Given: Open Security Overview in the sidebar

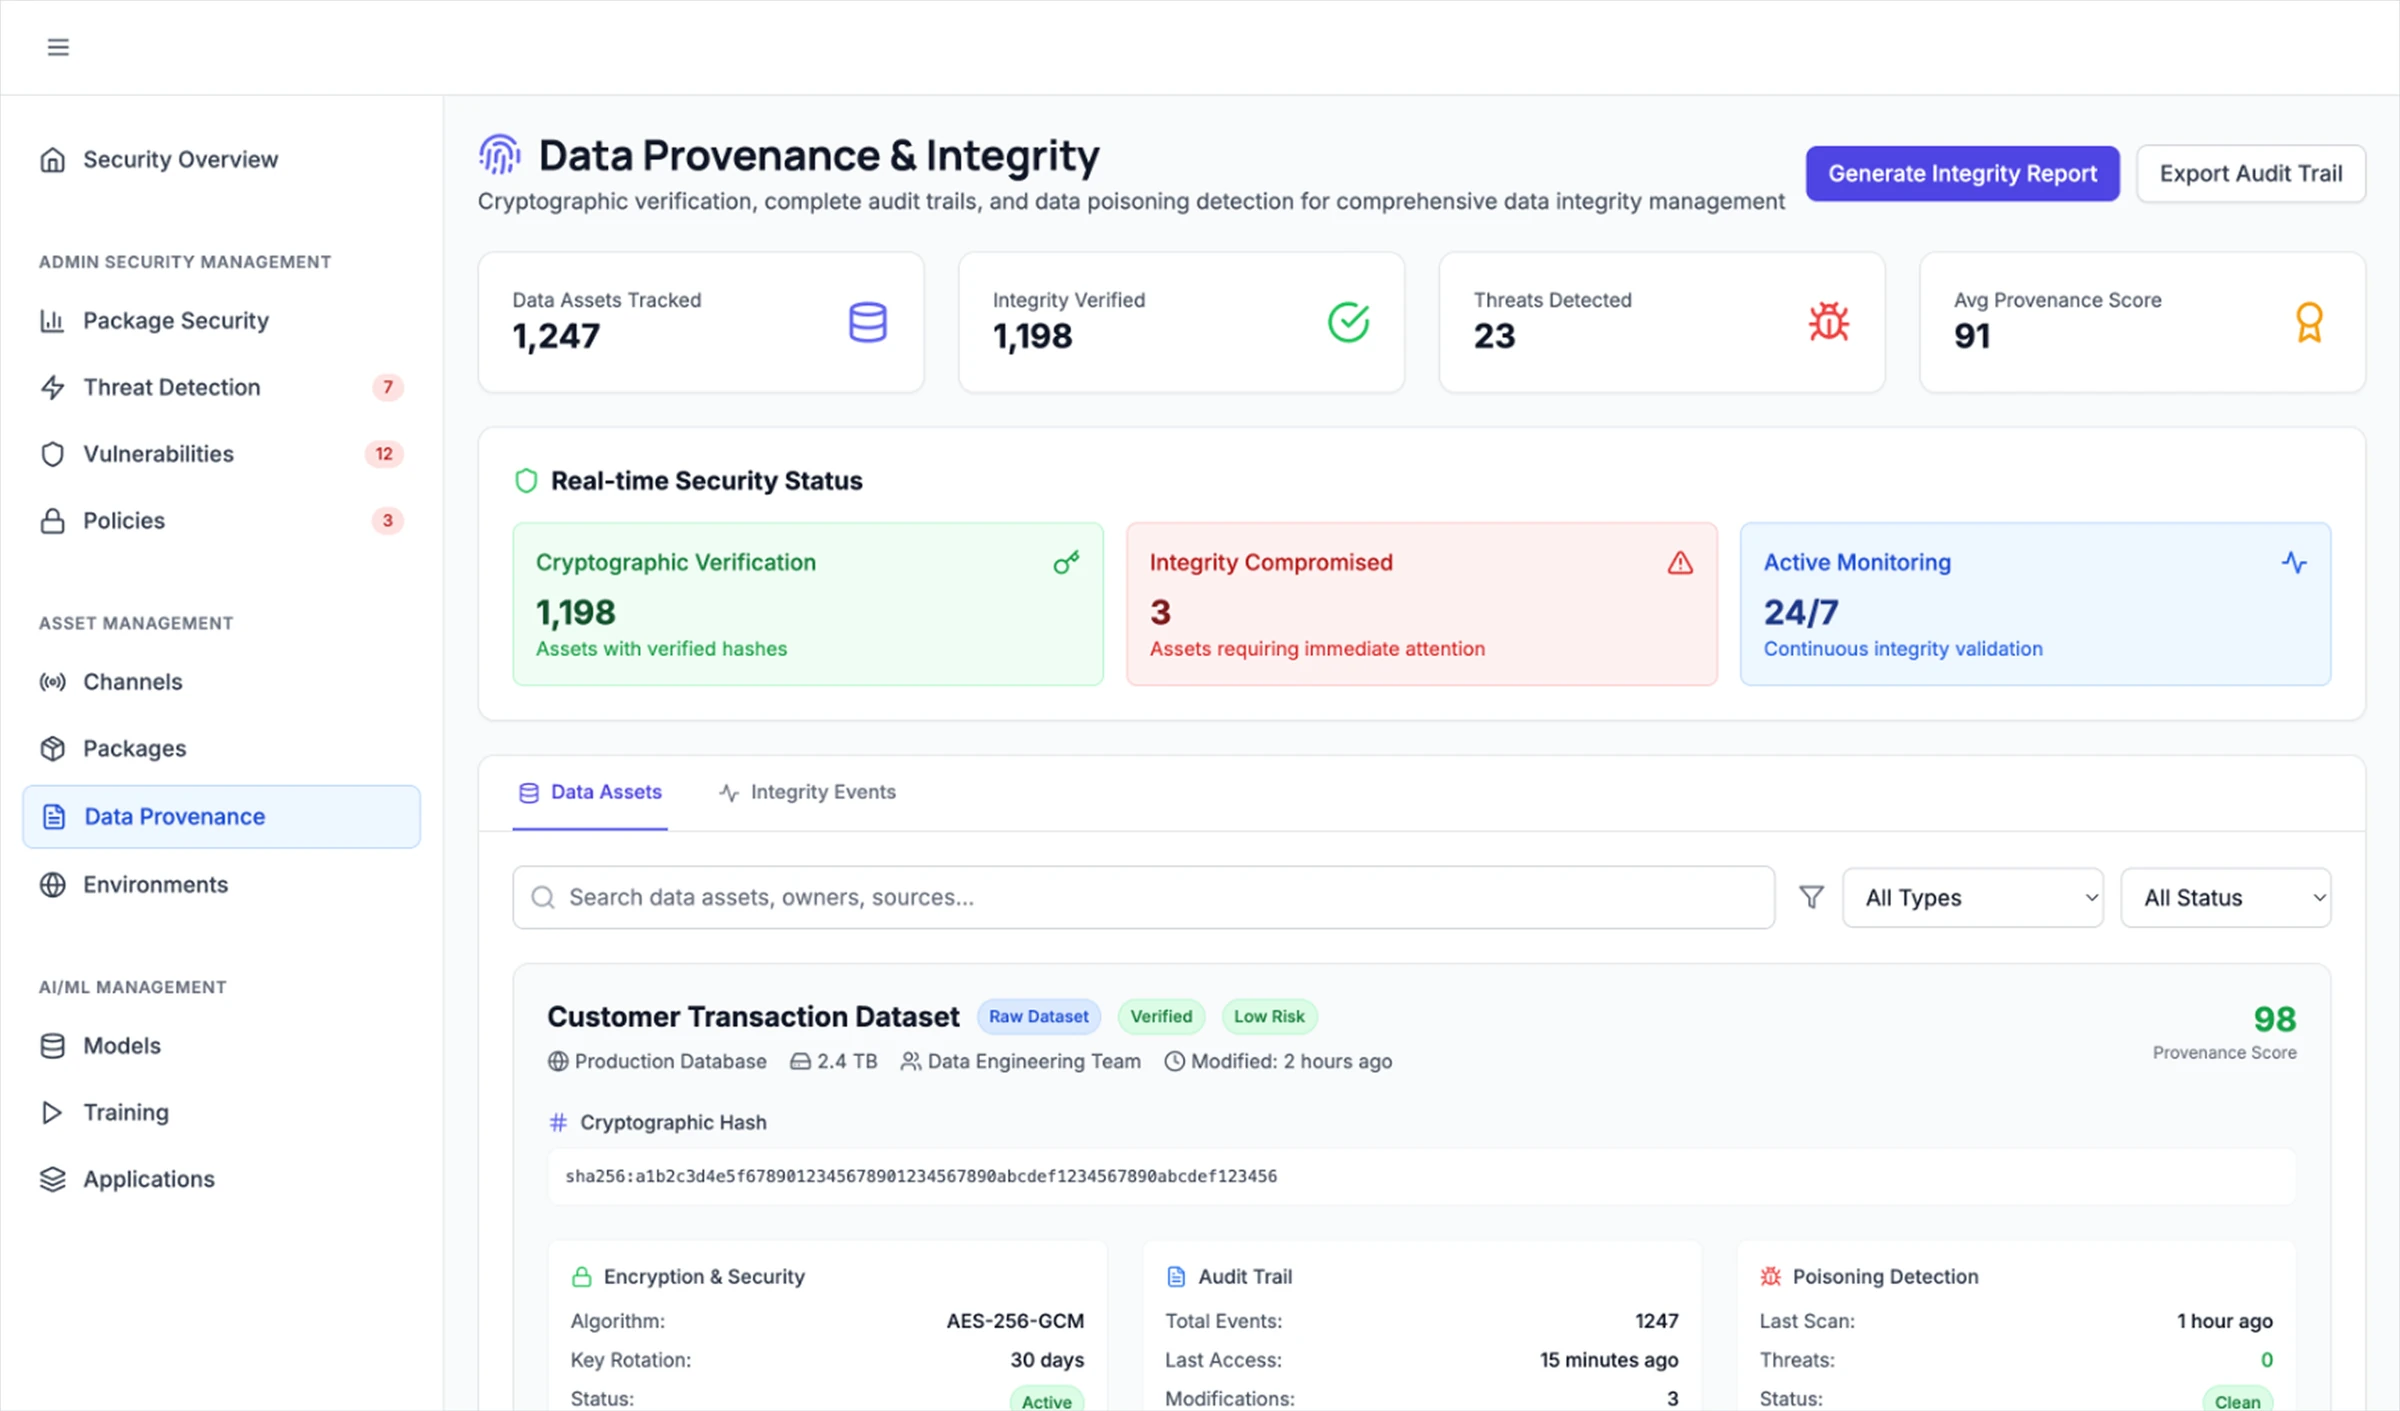Looking at the screenshot, I should [x=221, y=160].
